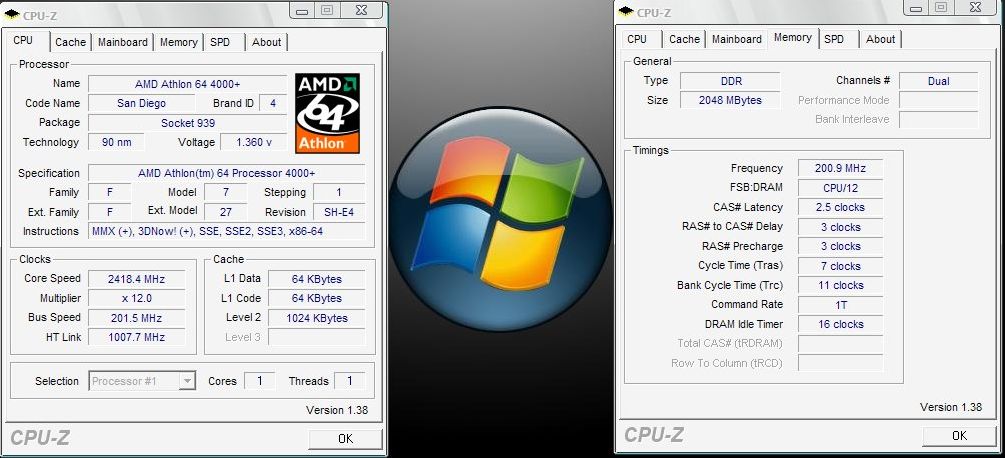Screen dimensions: 1005x458
Task: Click the CPU-Z icon in left window title bar
Action: (12, 15)
